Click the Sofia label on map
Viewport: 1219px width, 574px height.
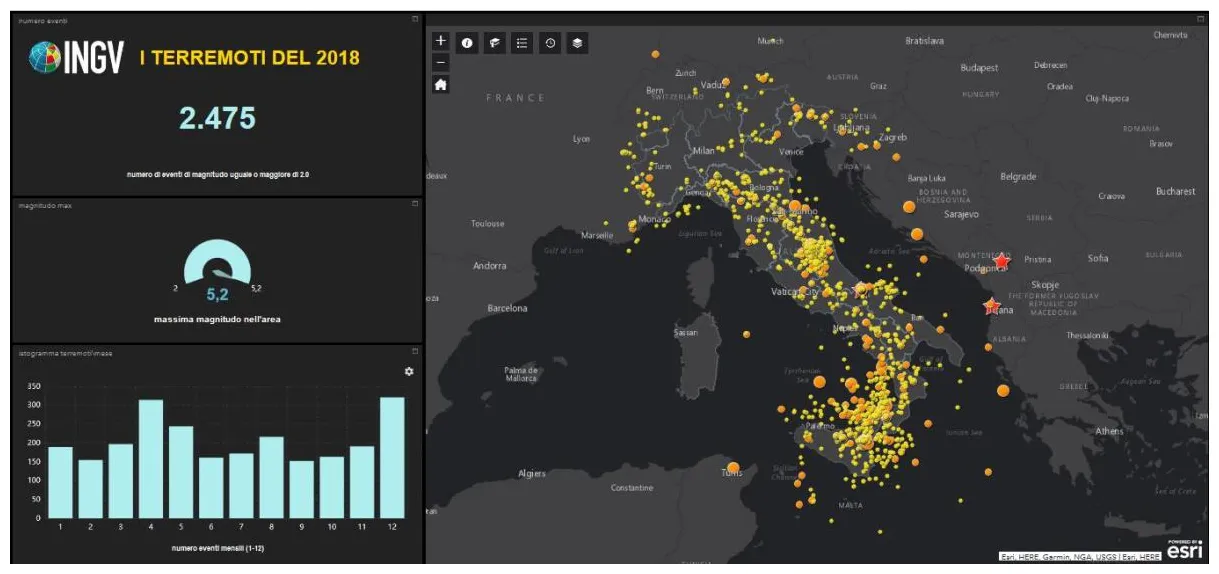[1098, 258]
